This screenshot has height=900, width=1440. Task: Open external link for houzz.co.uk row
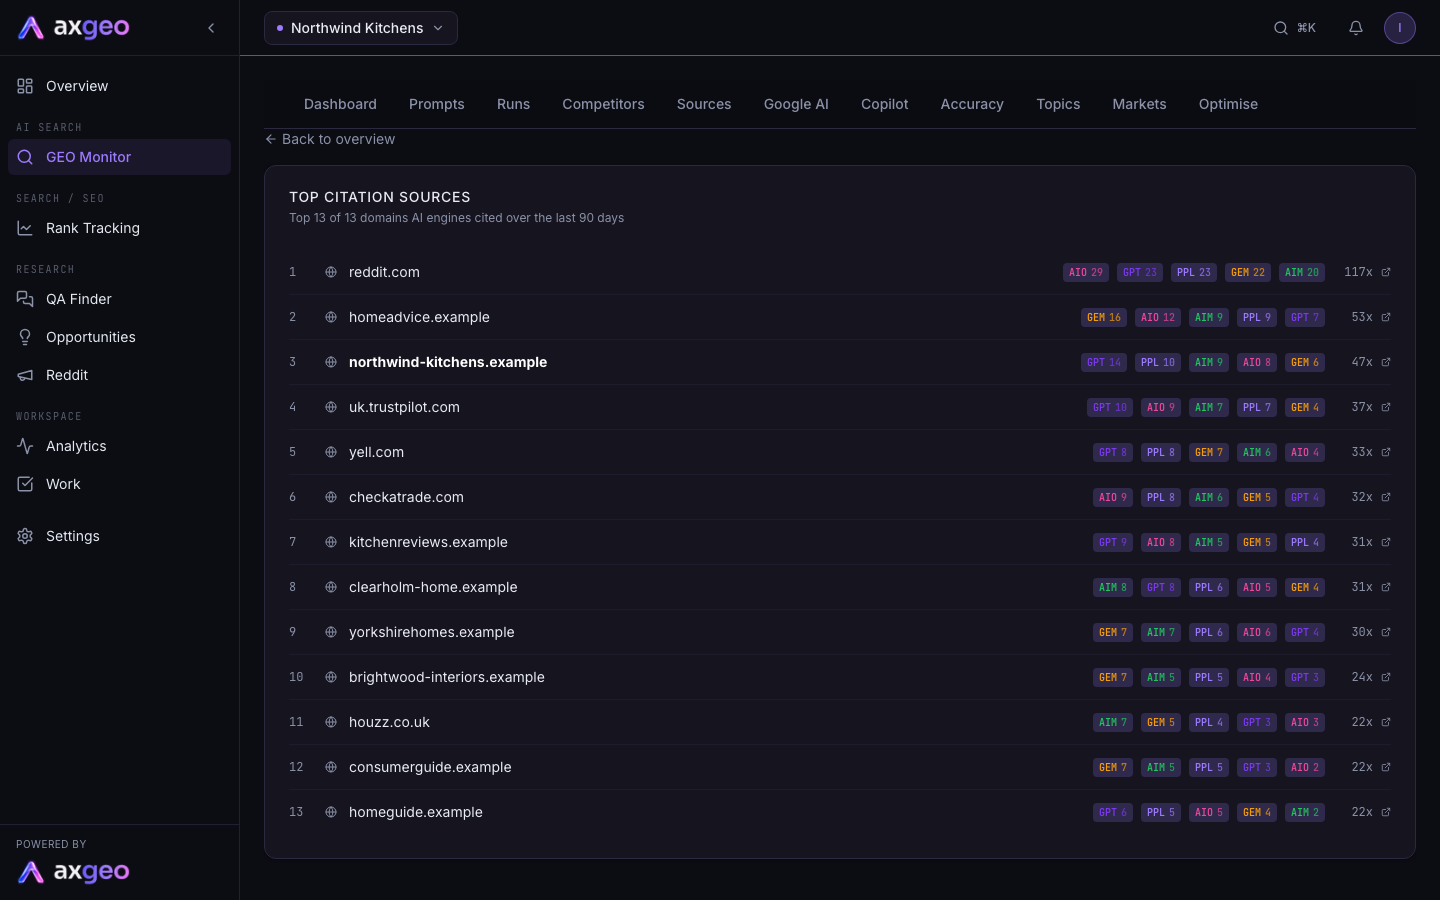point(1386,722)
